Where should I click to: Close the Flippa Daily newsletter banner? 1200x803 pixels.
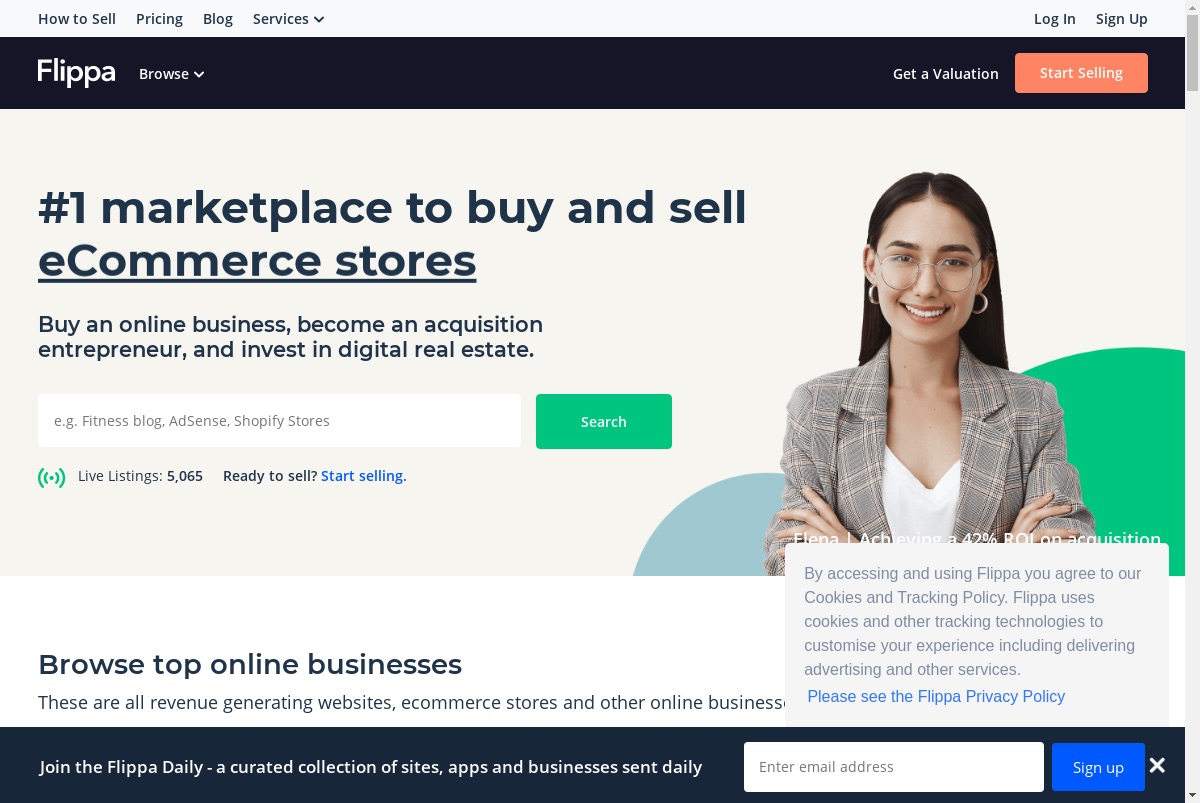1157,766
